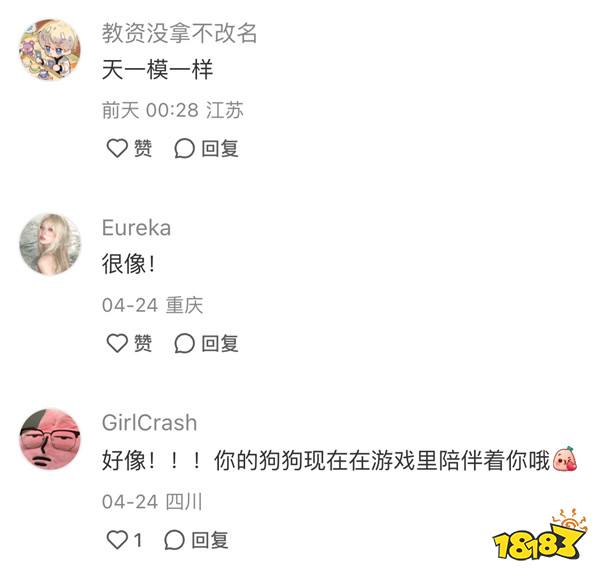
Task: Tap heart icon under Eureka's comment
Action: click(117, 343)
